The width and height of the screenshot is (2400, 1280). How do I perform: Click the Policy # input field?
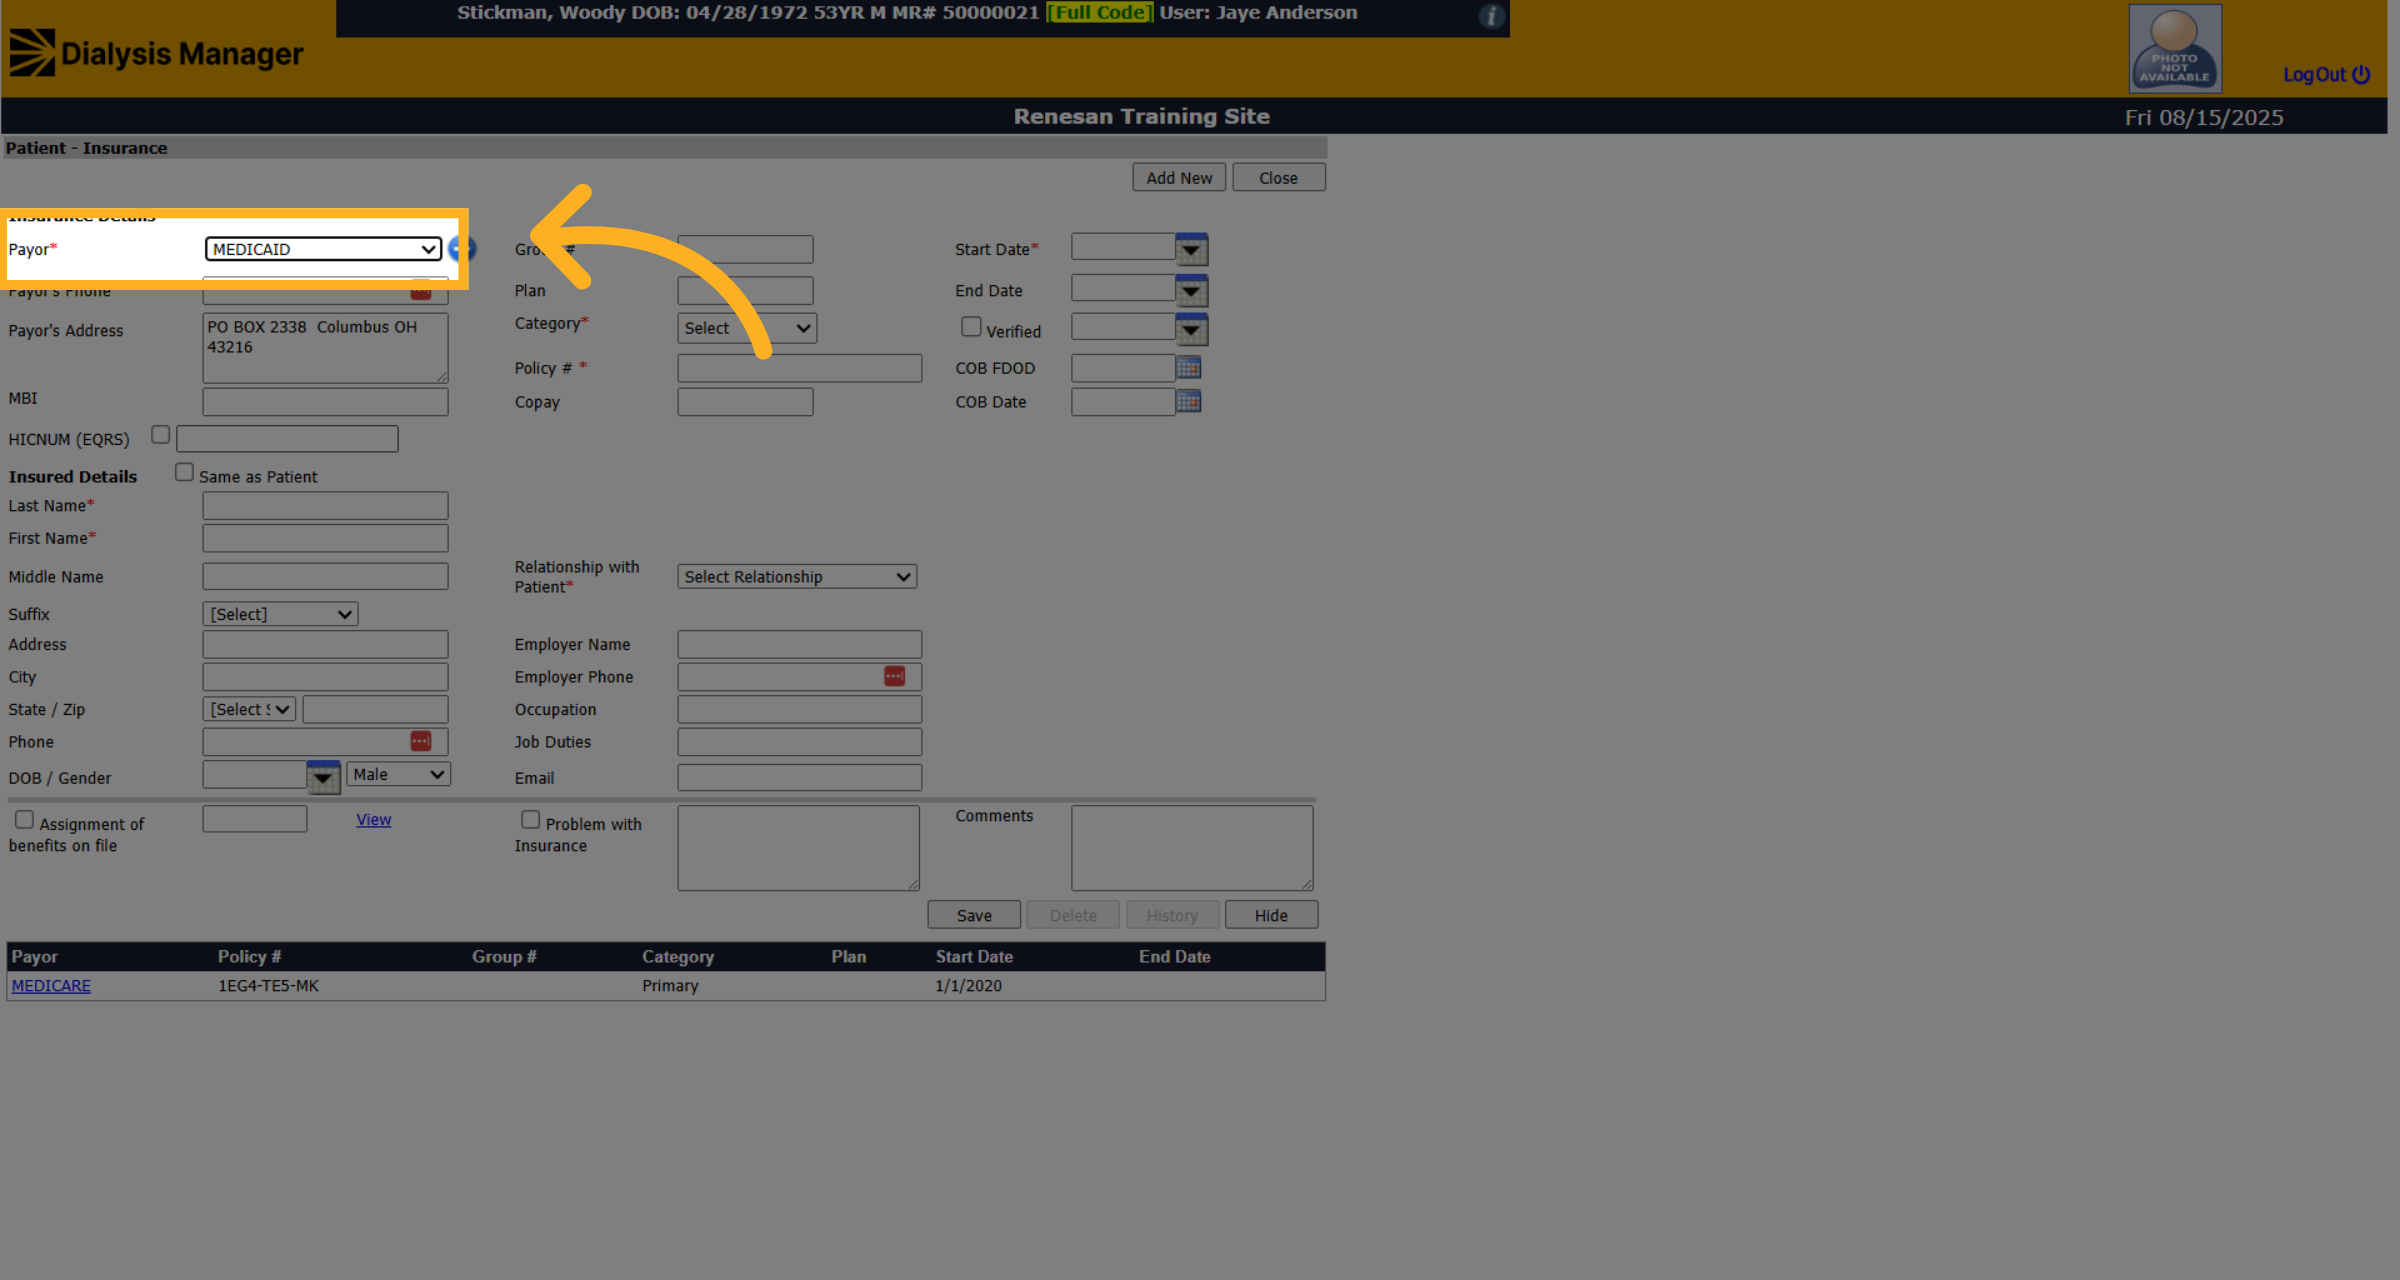click(x=800, y=368)
